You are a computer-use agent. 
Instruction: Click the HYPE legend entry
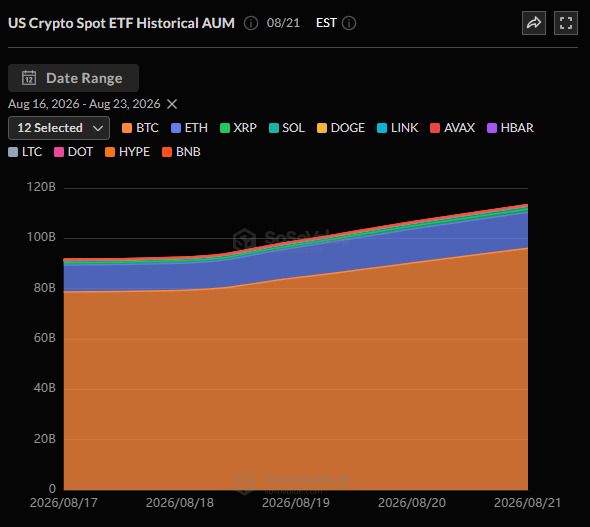pos(127,152)
